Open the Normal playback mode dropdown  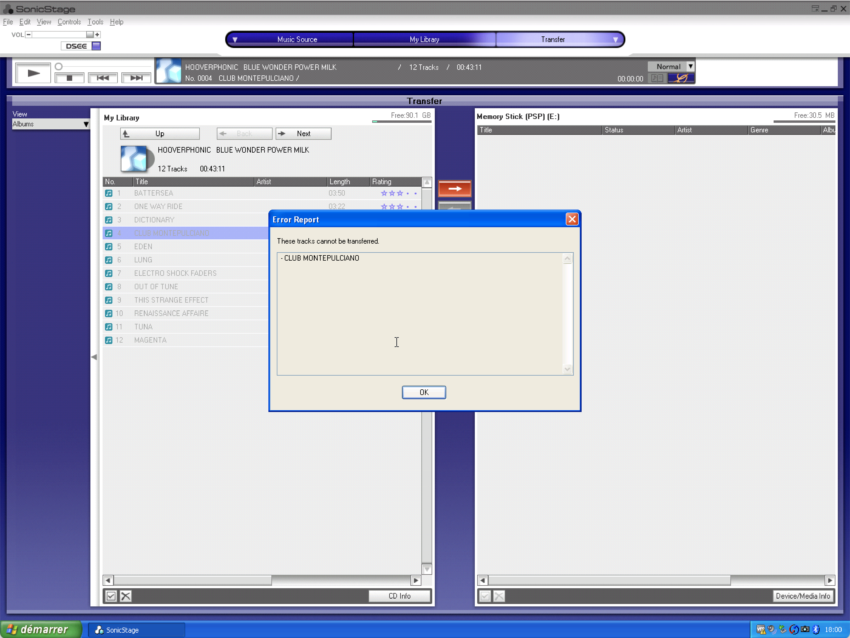coord(671,67)
